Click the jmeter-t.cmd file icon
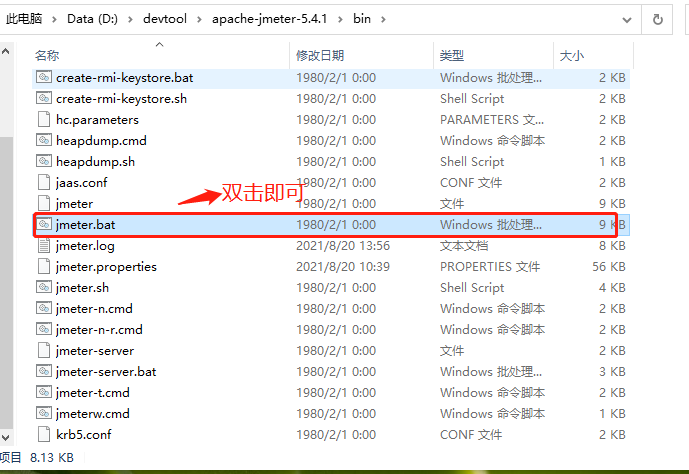 click(x=44, y=392)
